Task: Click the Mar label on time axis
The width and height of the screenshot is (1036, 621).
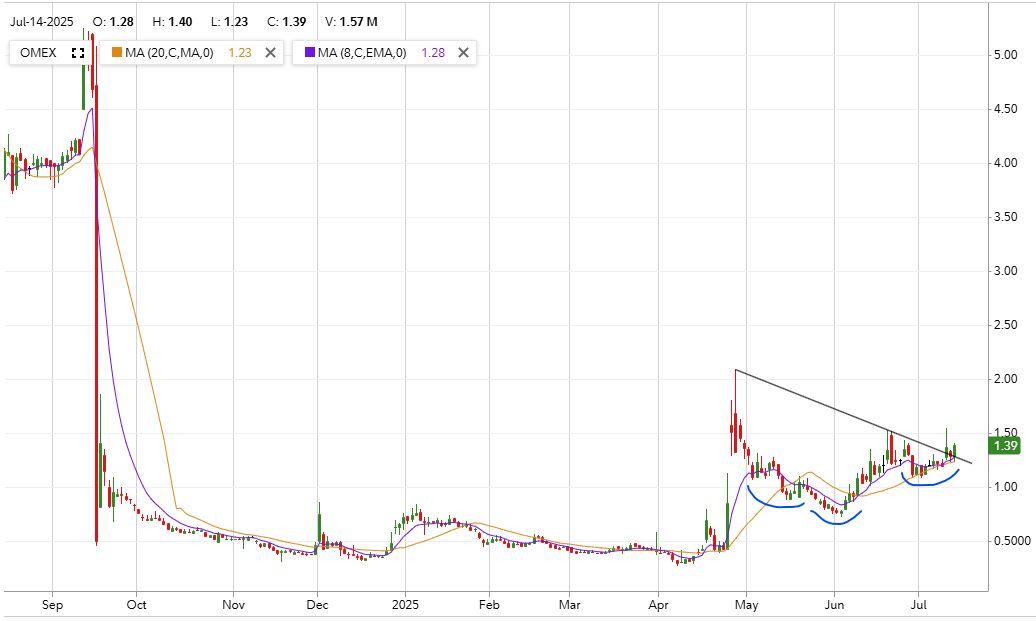Action: coord(570,604)
